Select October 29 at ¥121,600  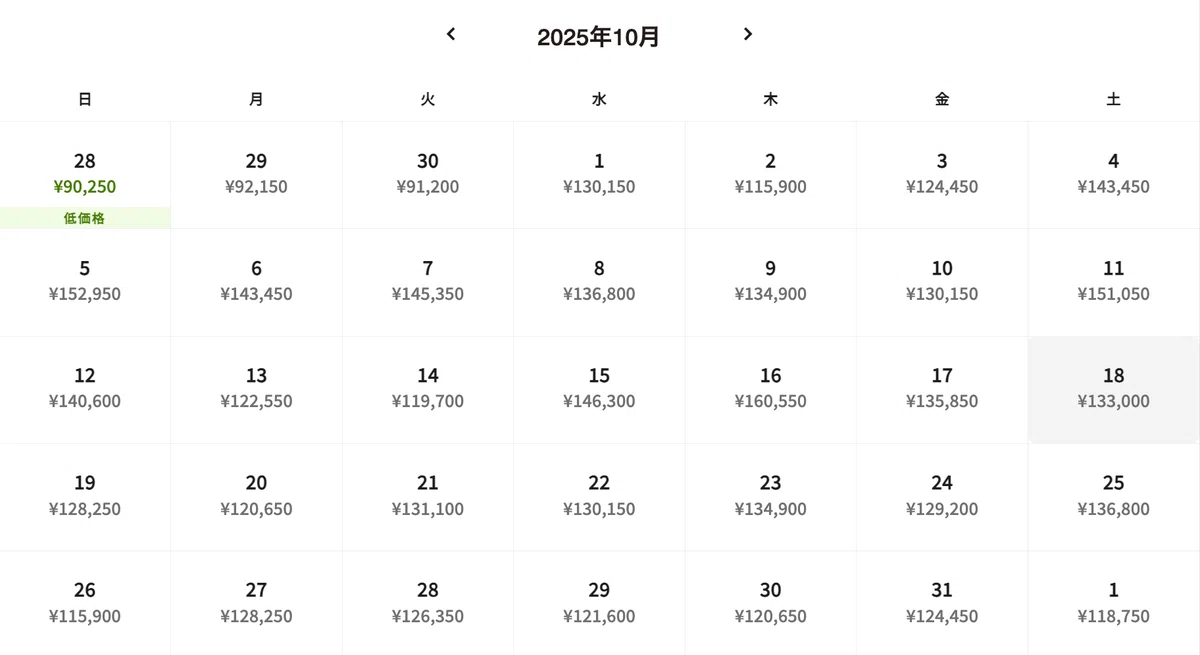pyautogui.click(x=599, y=604)
